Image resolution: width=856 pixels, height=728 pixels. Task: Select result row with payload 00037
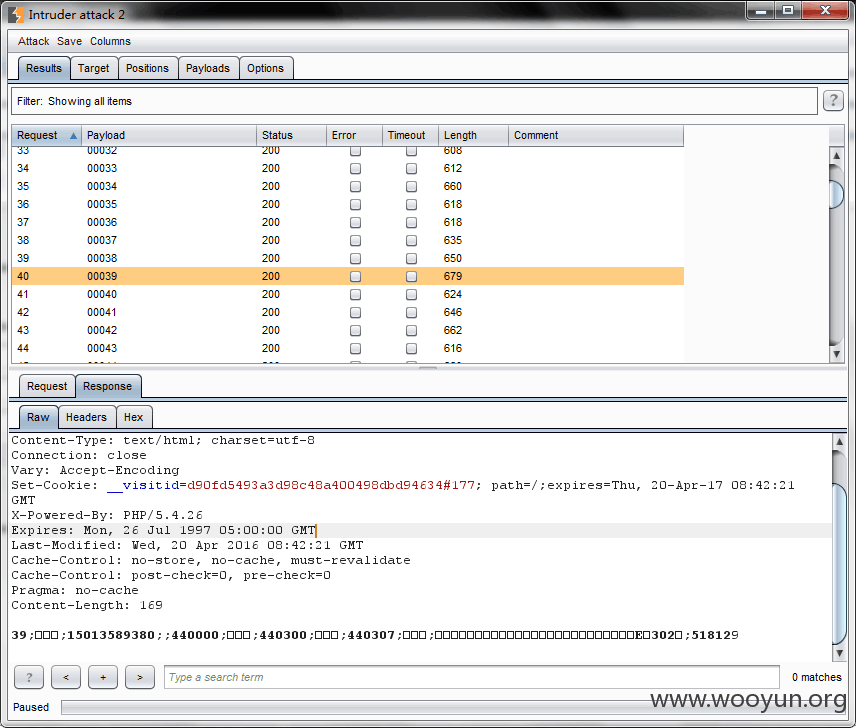(x=347, y=240)
